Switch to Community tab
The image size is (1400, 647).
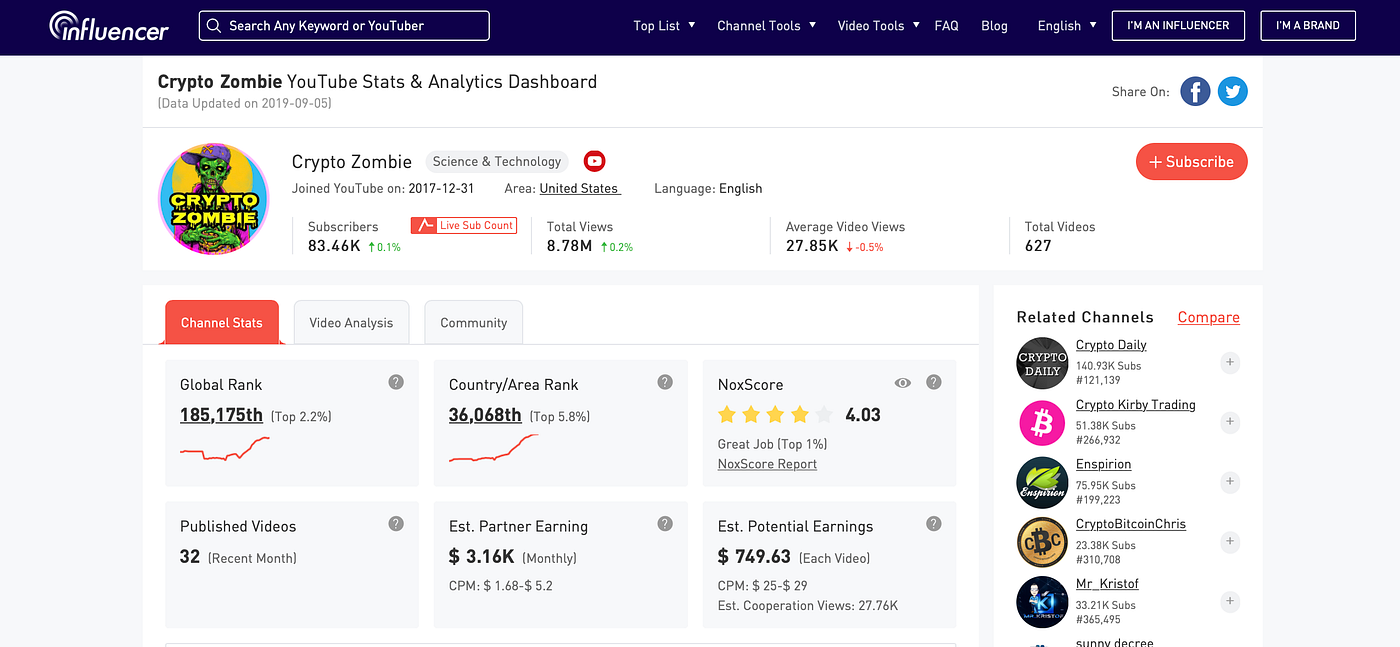coord(473,322)
